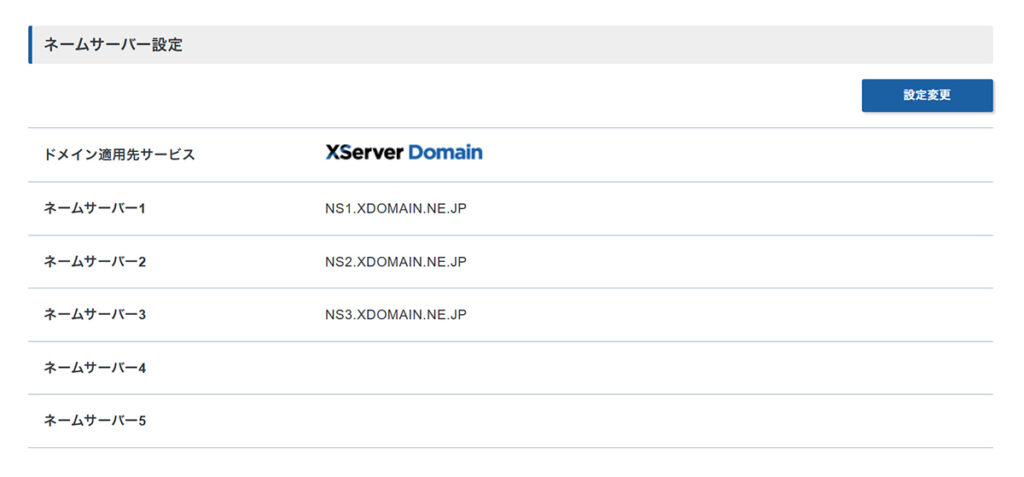Click the NS1.XDOMAIN.NE.JP value
The width and height of the screenshot is (1024, 477).
point(396,208)
